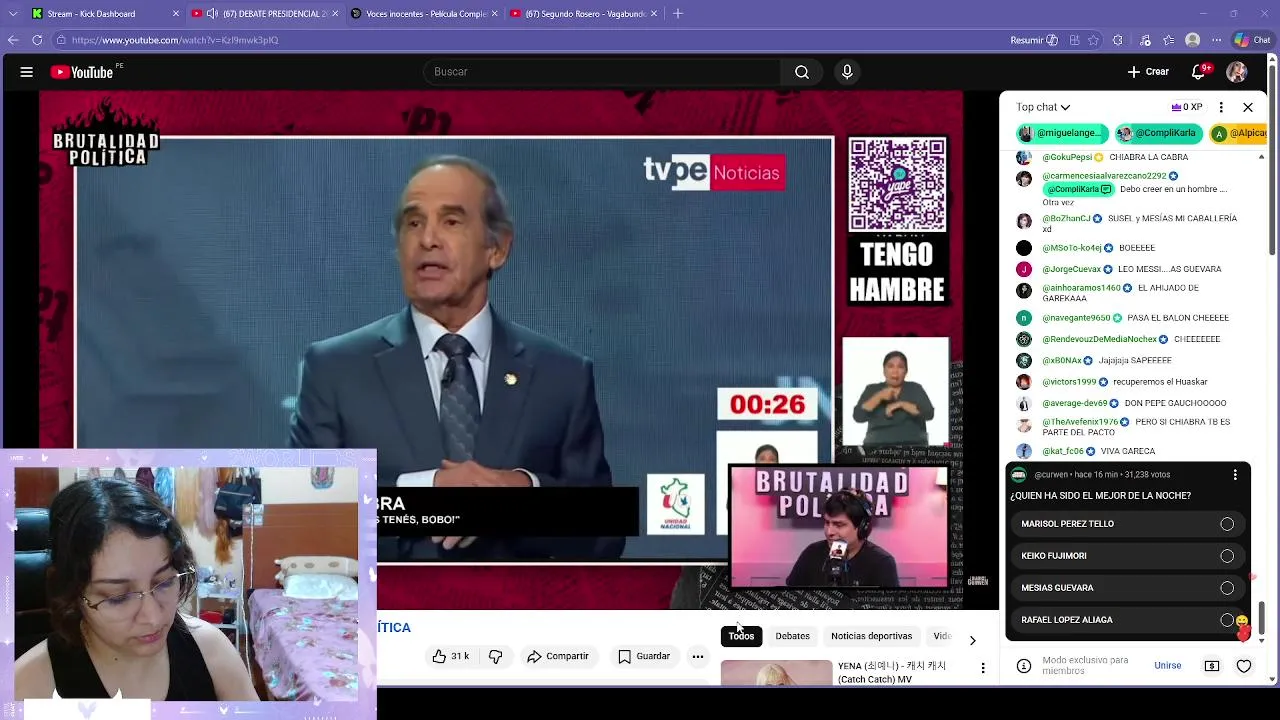Open a new browser tab
1280x720 pixels.
click(x=678, y=13)
